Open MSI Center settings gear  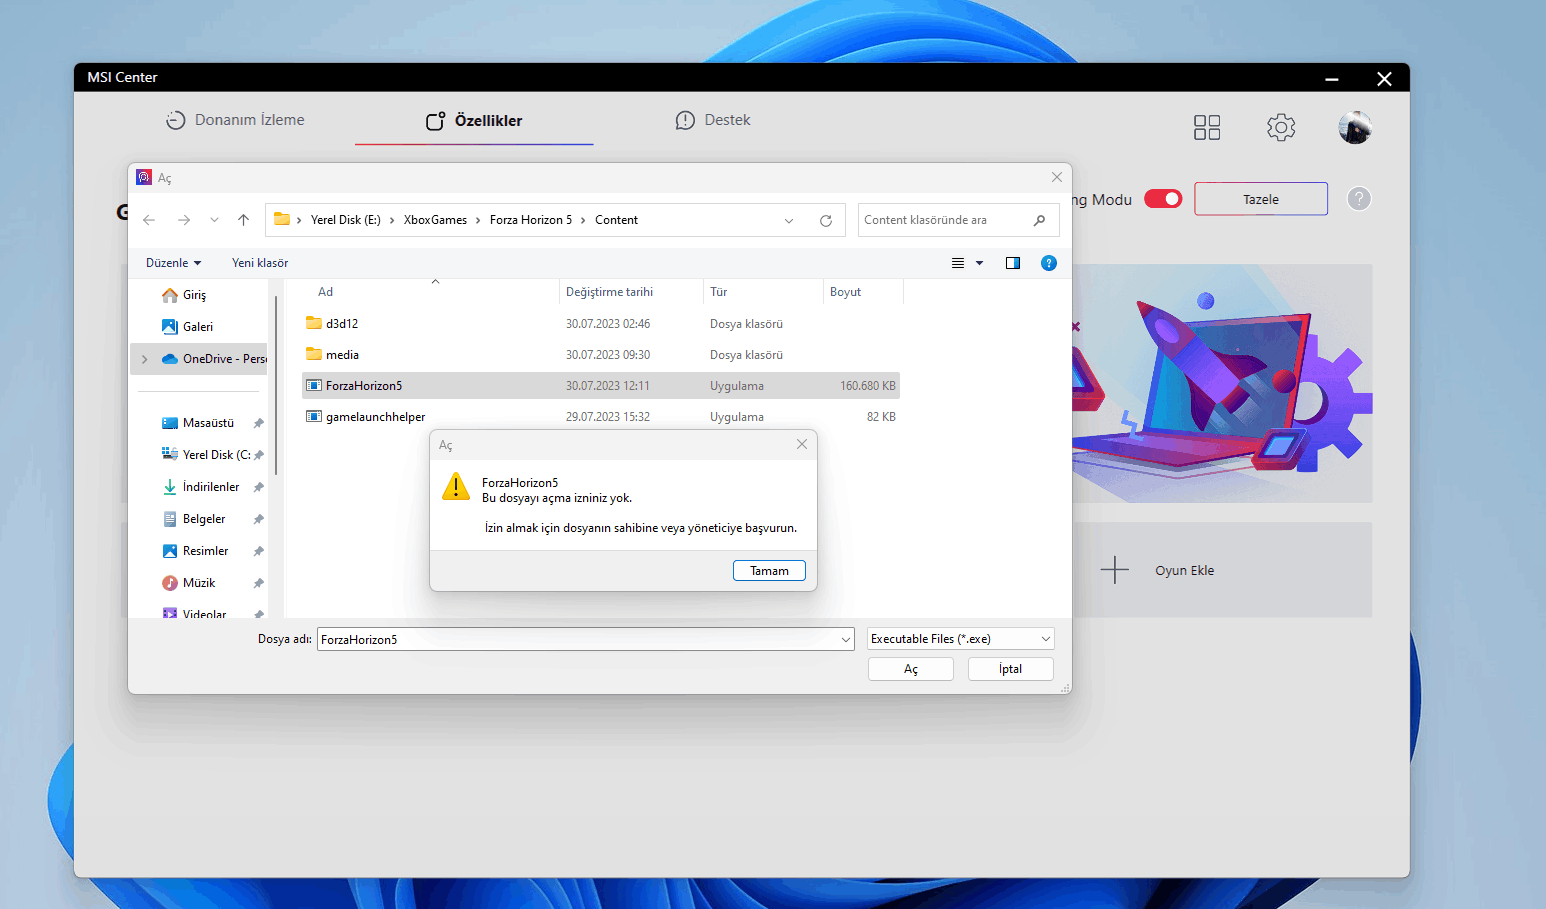coord(1281,127)
